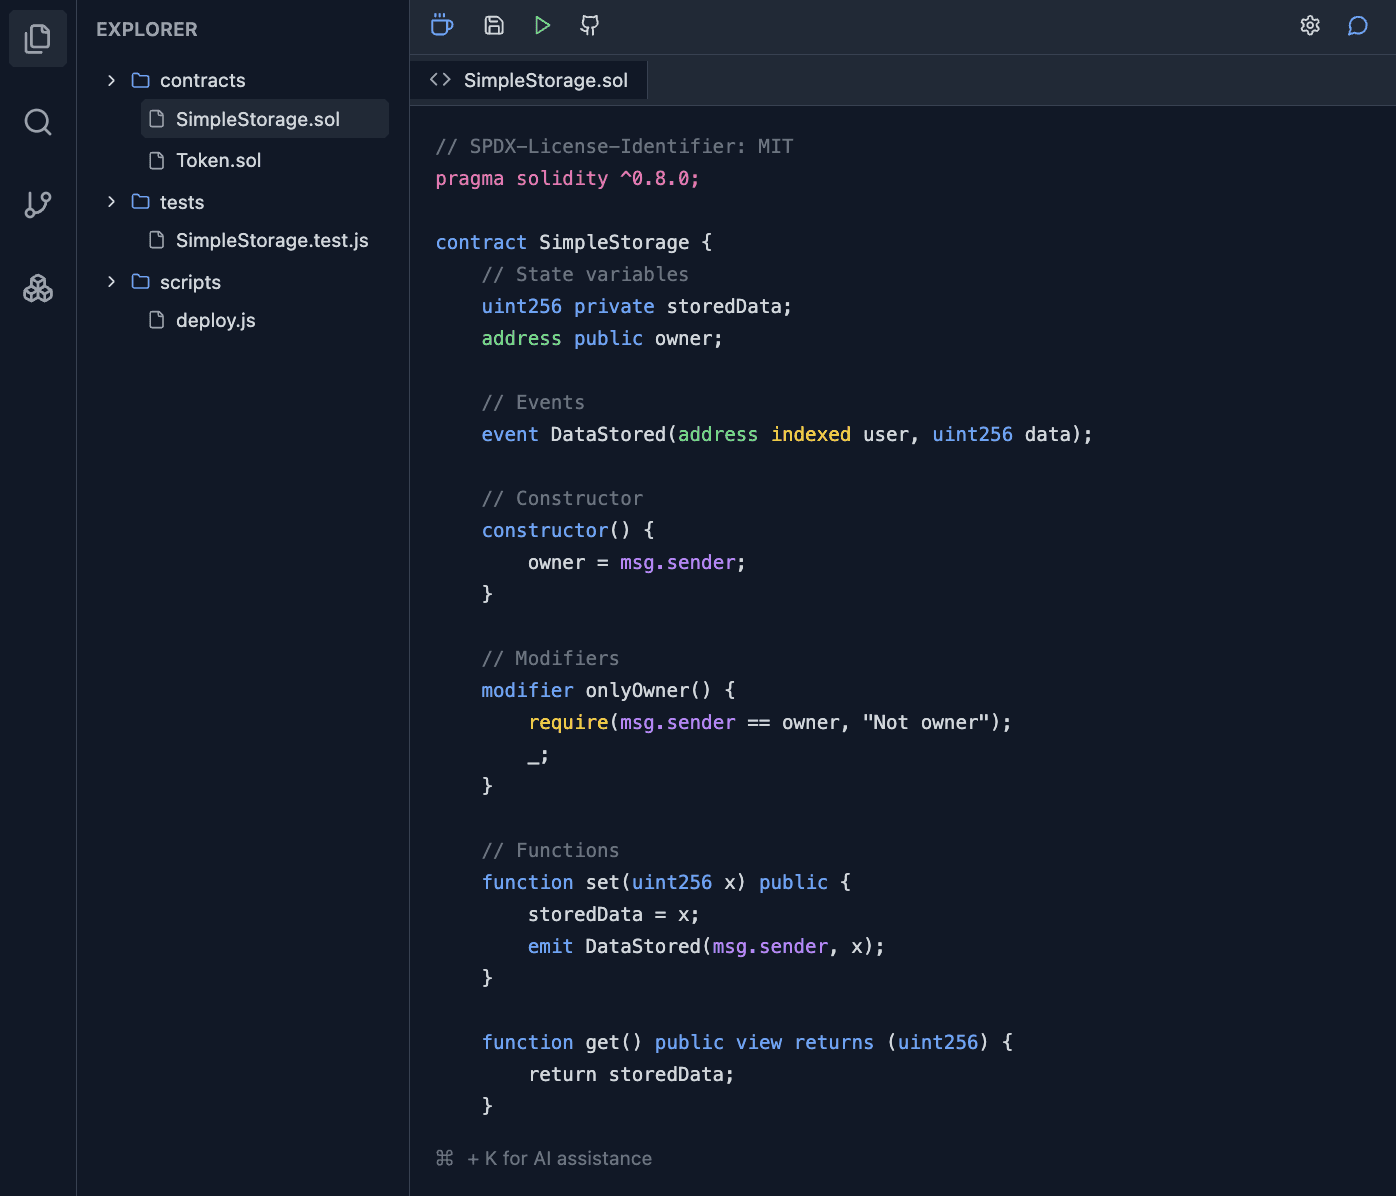Open the GitHub icon in toolbar
This screenshot has width=1396, height=1196.
[590, 25]
